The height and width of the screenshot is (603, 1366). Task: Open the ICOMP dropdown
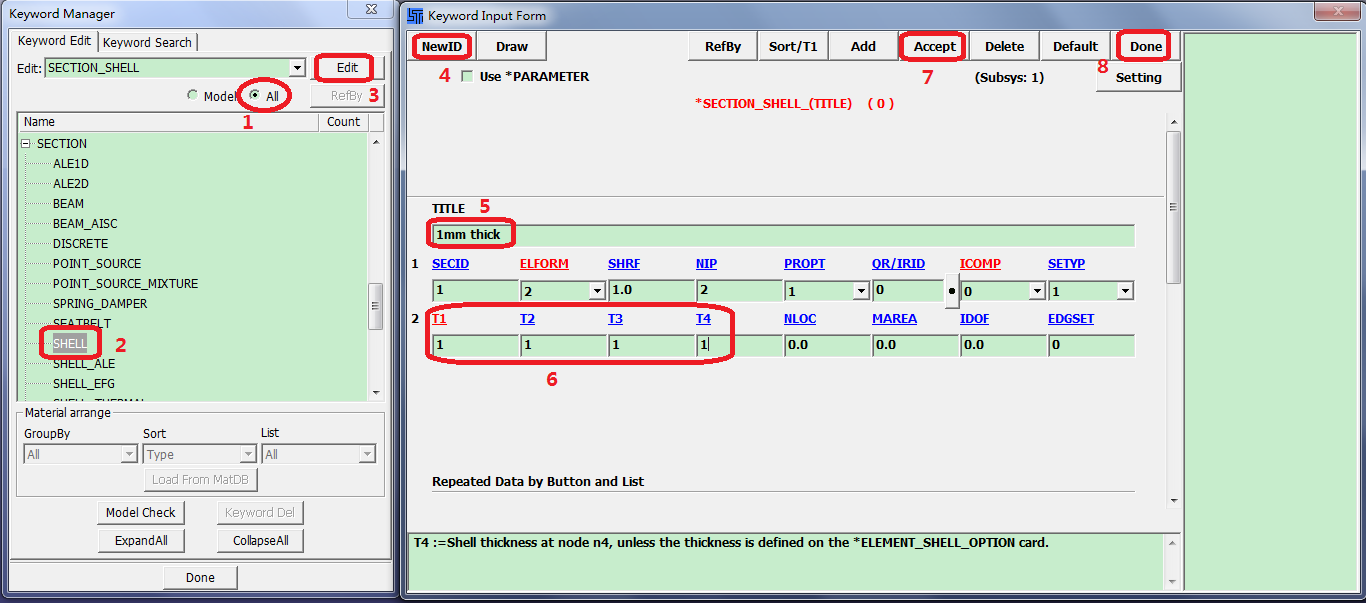pyautogui.click(x=1037, y=291)
